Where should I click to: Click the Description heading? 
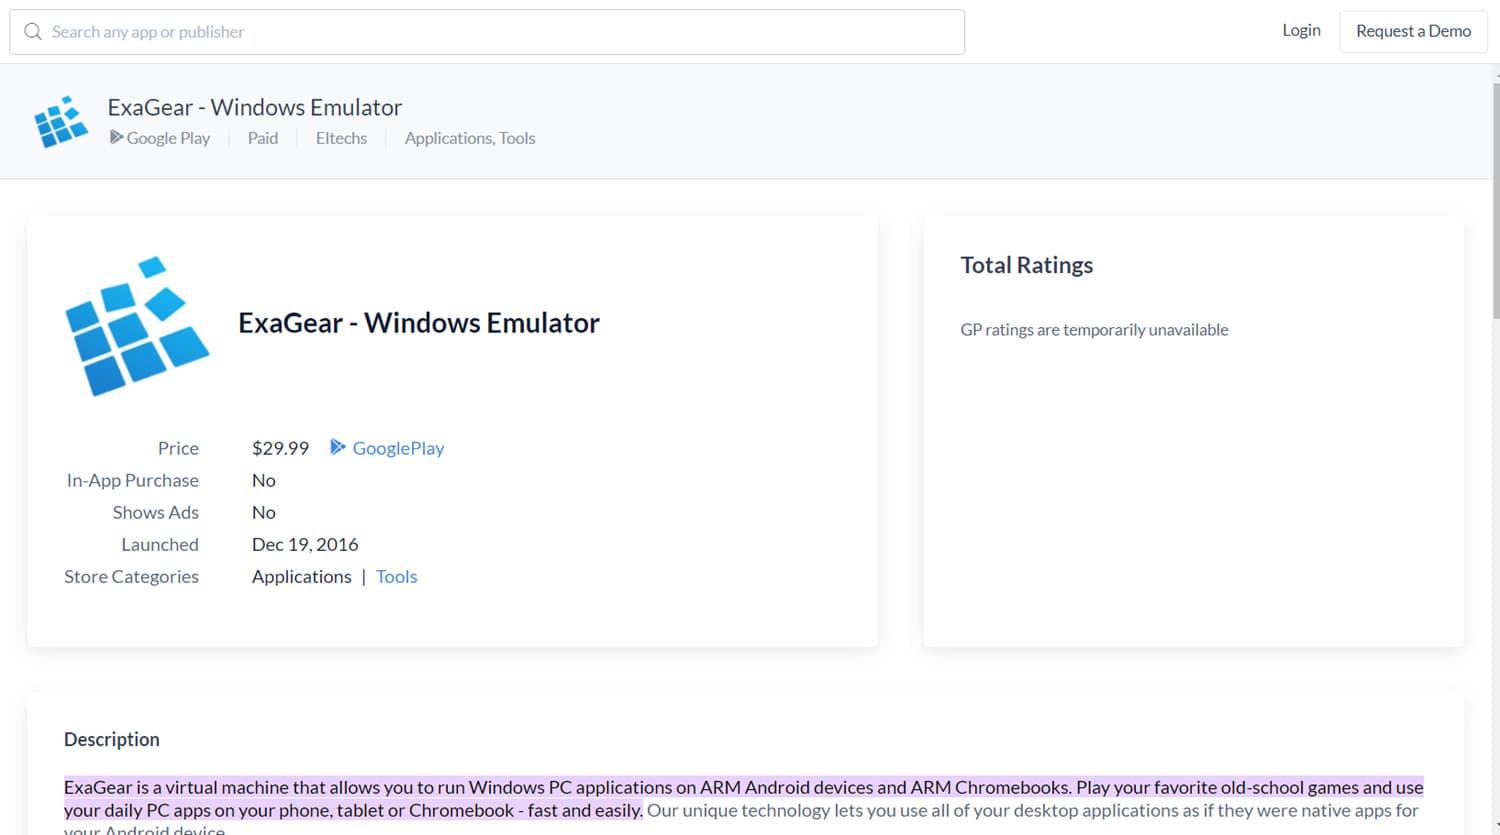[112, 739]
